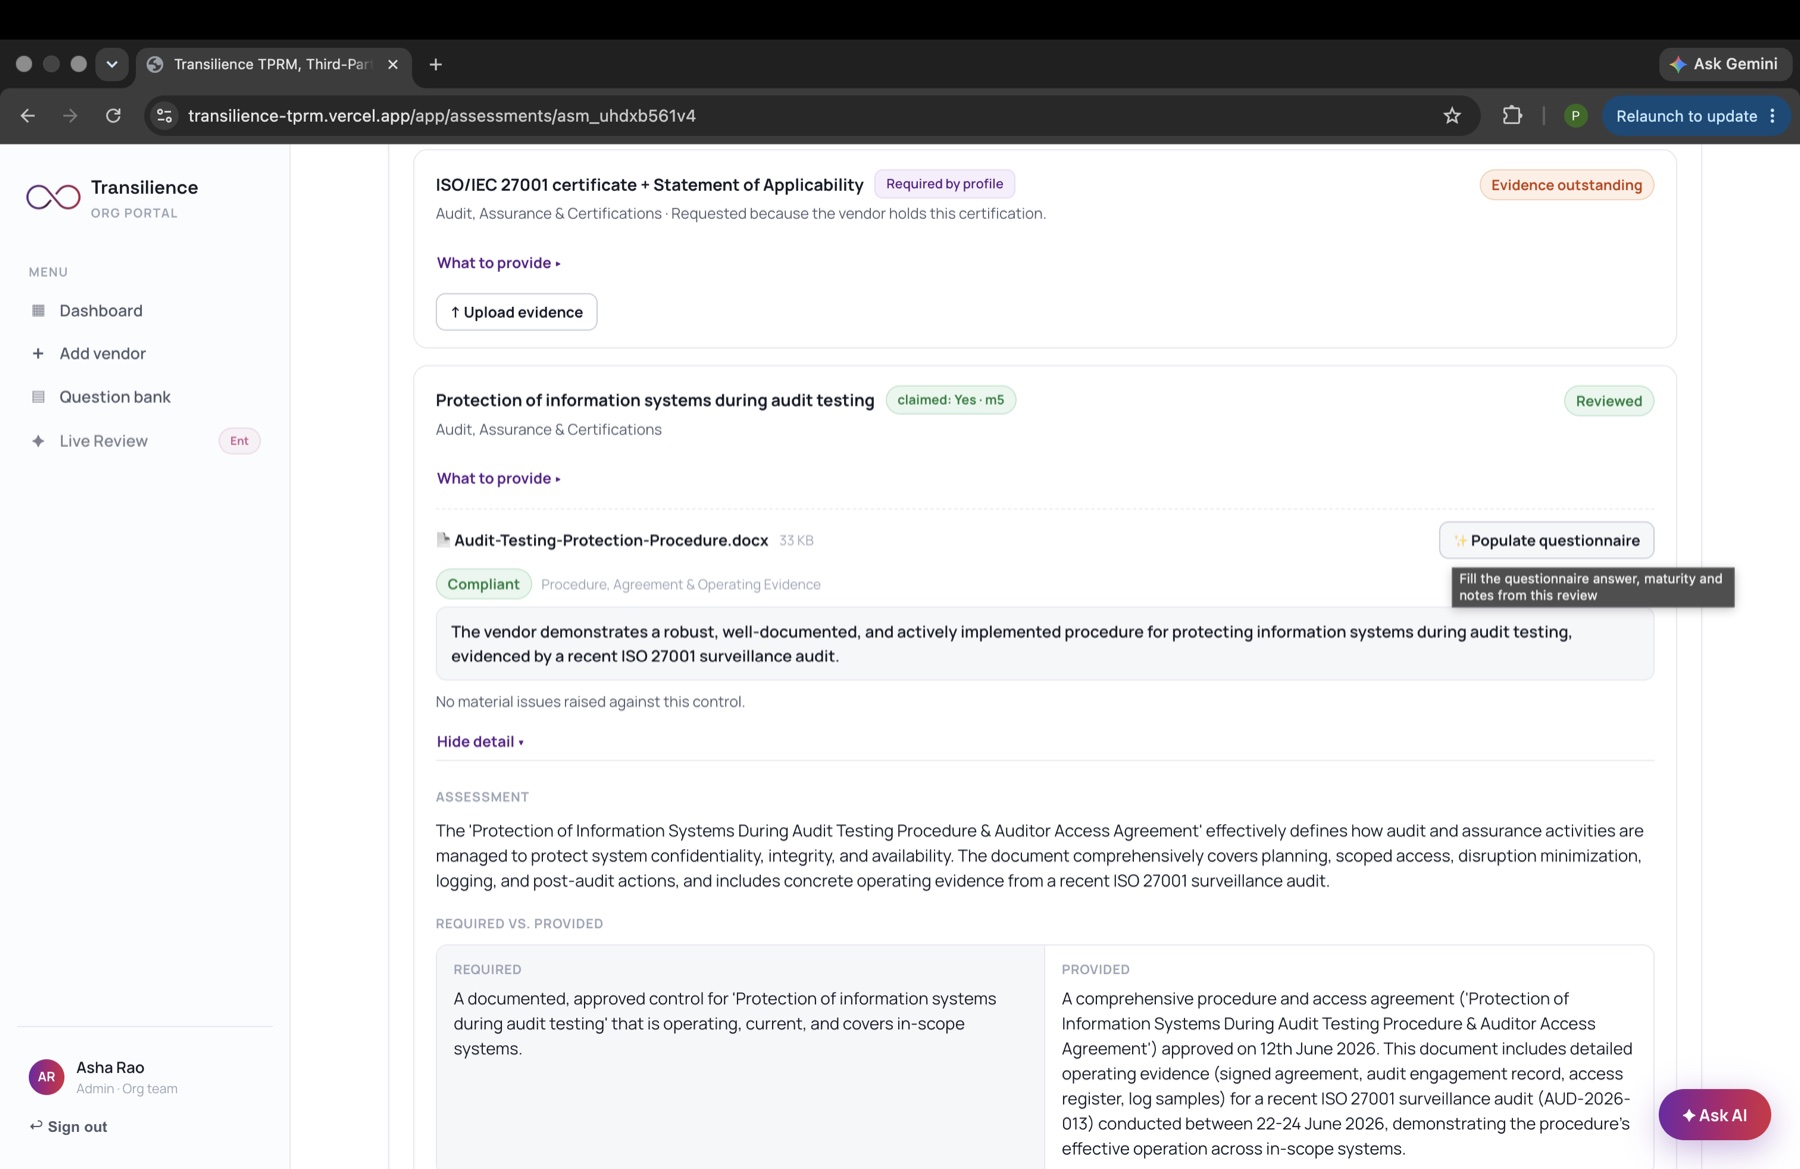Open site information icon in address bar

coord(165,116)
